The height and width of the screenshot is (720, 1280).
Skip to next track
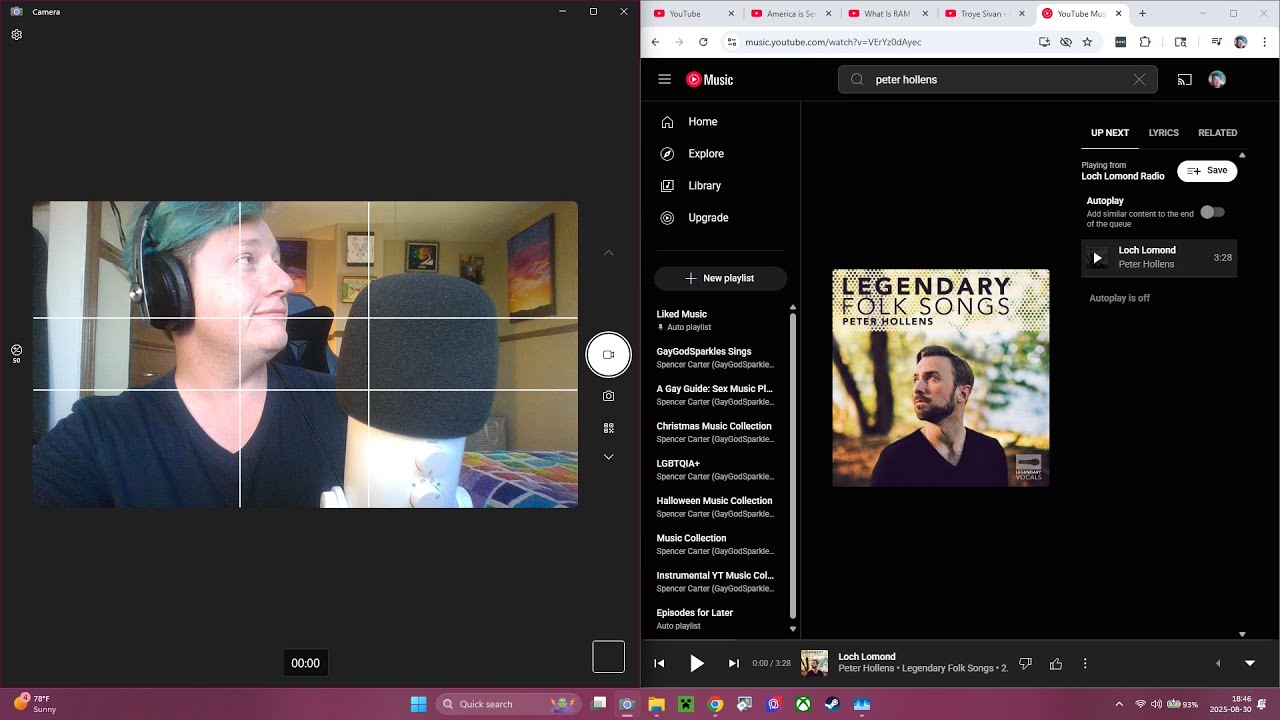click(x=733, y=663)
